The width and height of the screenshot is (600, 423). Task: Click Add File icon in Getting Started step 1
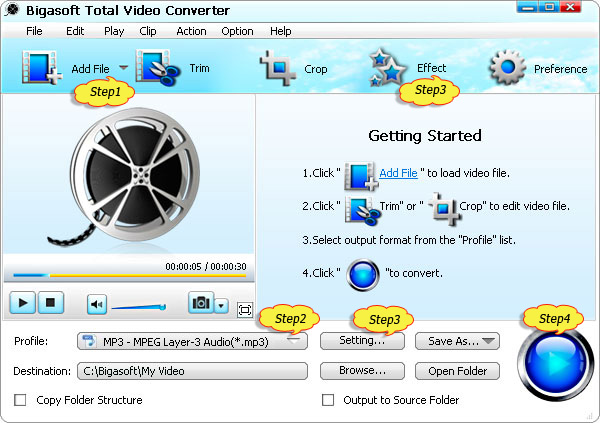[x=361, y=176]
